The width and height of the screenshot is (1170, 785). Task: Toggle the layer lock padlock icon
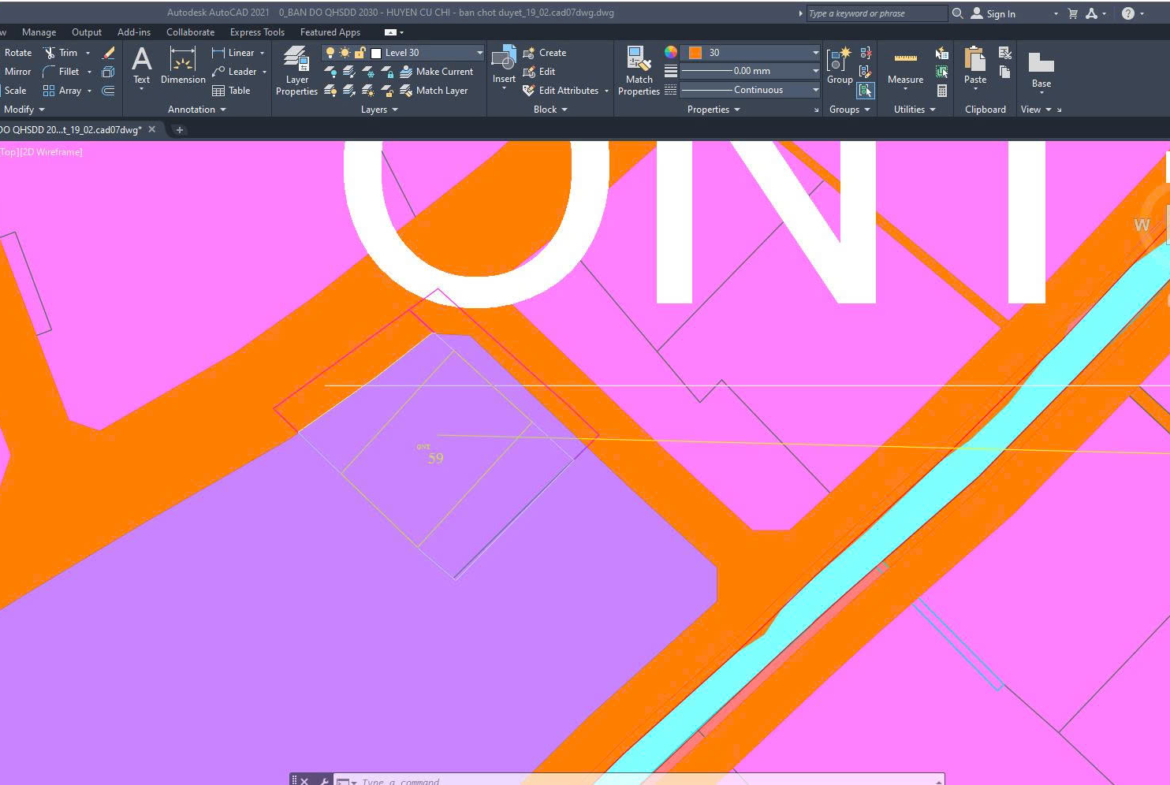359,53
